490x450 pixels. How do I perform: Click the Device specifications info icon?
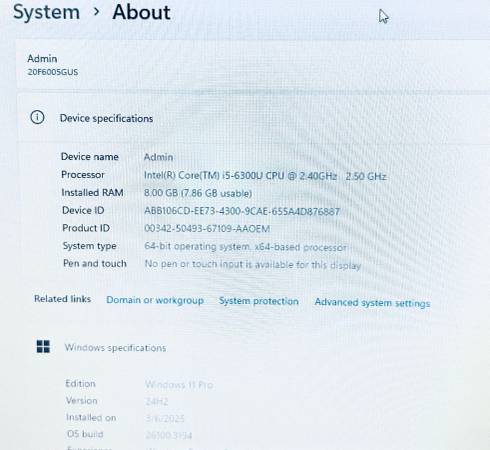(37, 117)
